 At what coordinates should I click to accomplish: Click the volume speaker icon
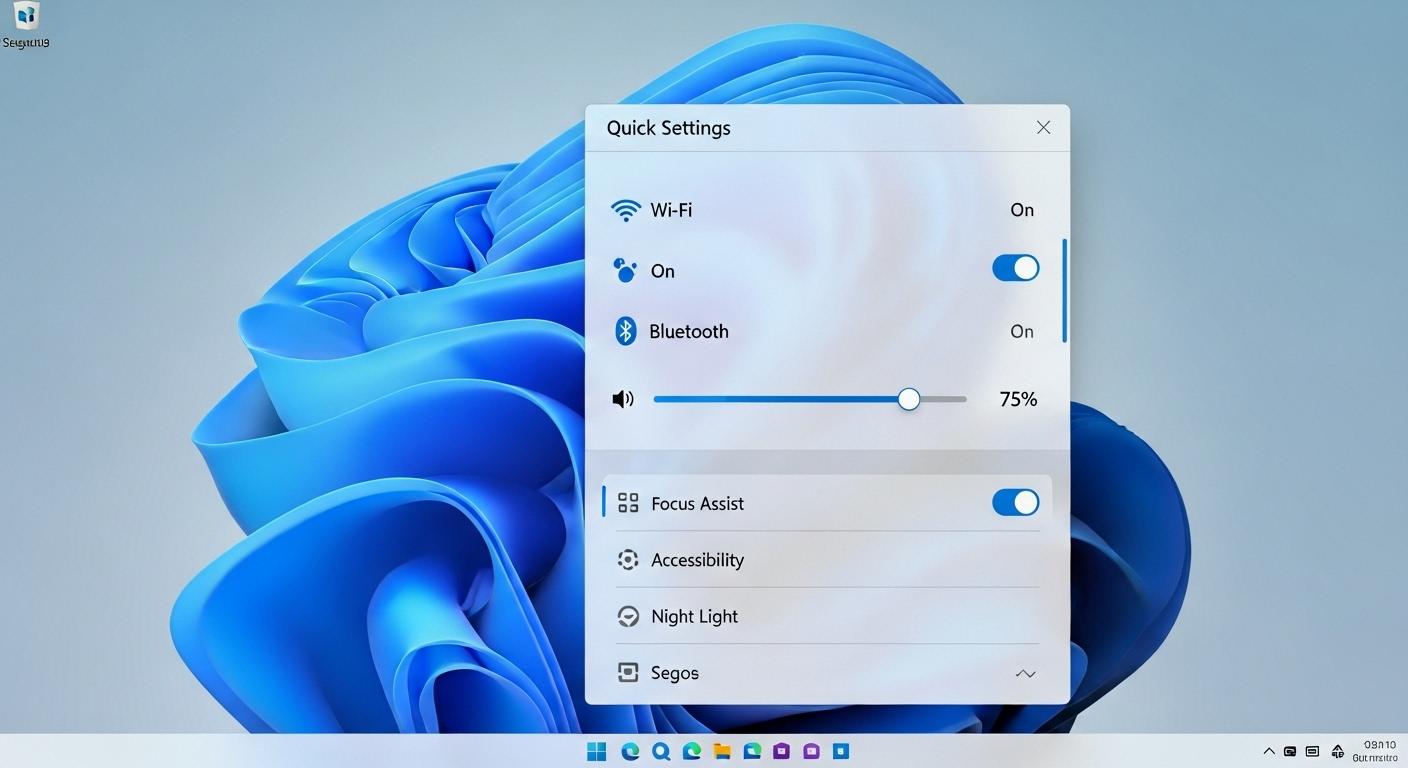(x=623, y=399)
